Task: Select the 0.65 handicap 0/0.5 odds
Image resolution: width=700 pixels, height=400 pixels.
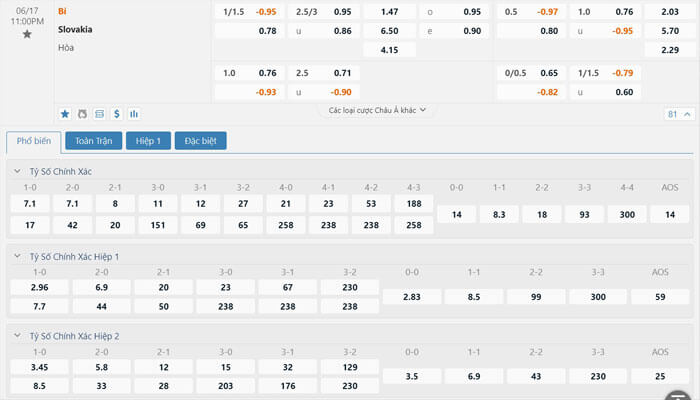Action: coord(531,73)
